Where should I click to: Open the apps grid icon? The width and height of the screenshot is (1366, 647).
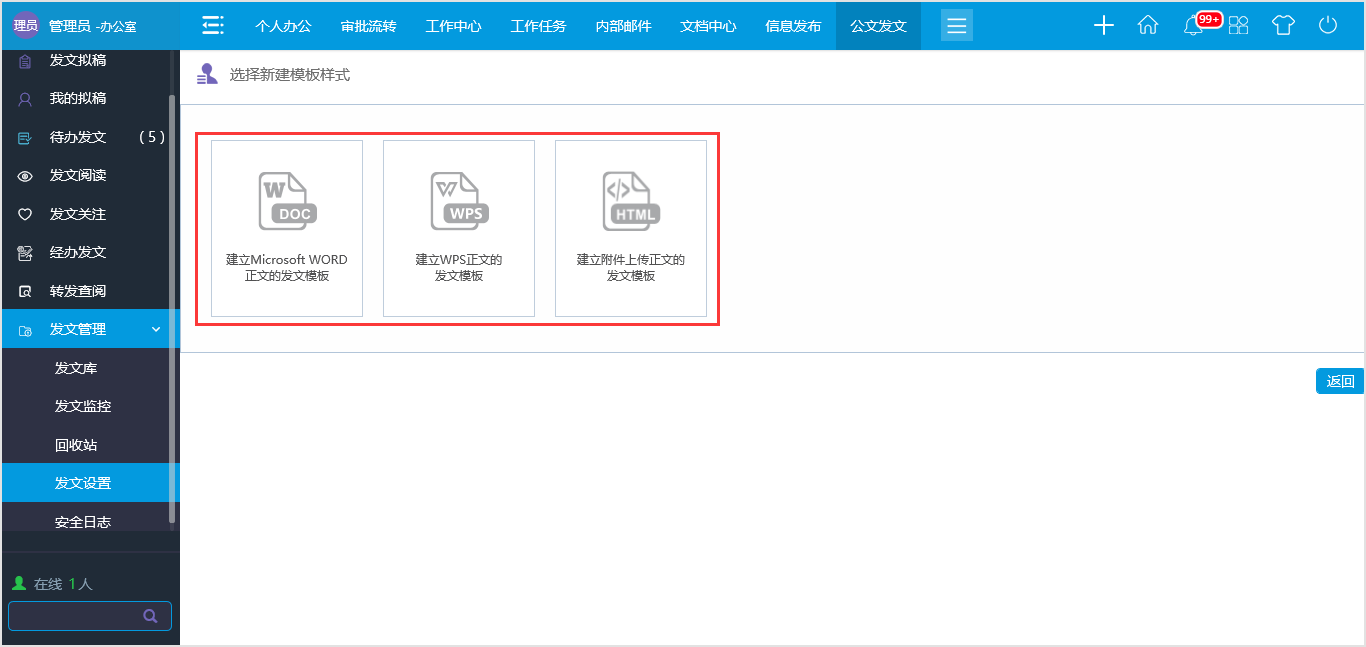pos(1239,24)
